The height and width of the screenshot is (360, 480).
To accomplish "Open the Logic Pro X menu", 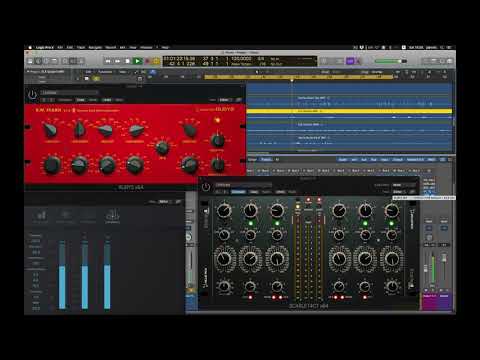I will click(45, 47).
